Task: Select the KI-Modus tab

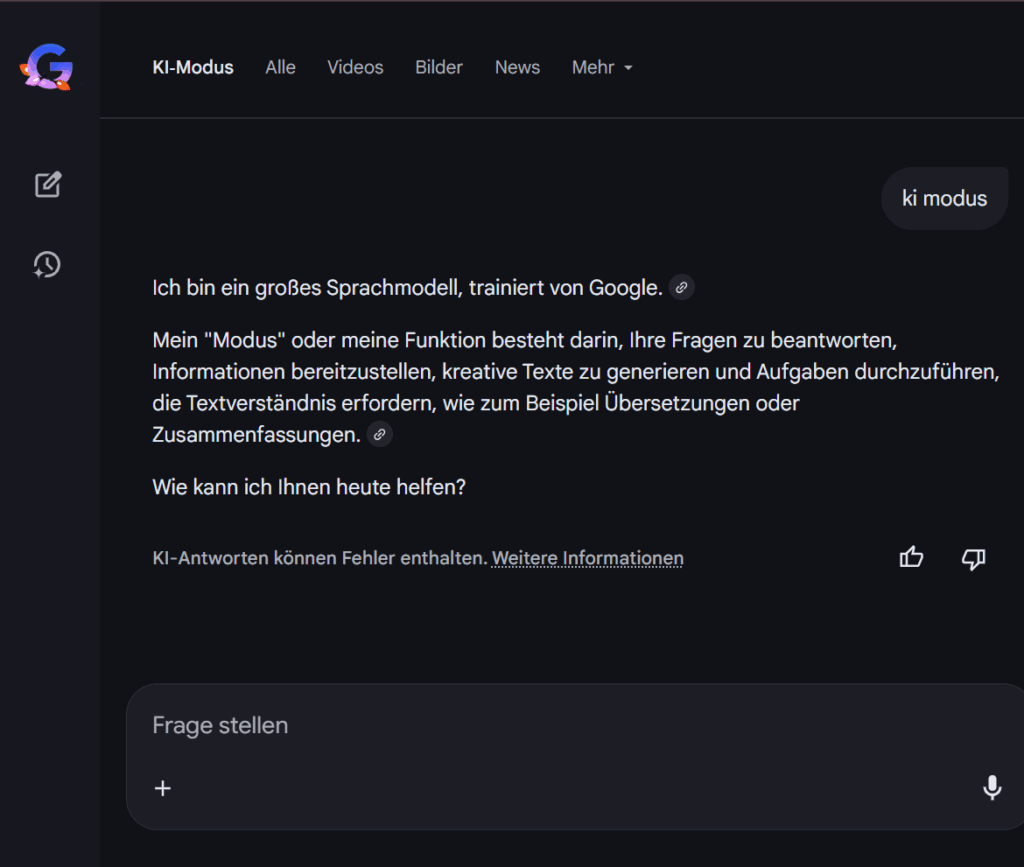Action: (193, 68)
